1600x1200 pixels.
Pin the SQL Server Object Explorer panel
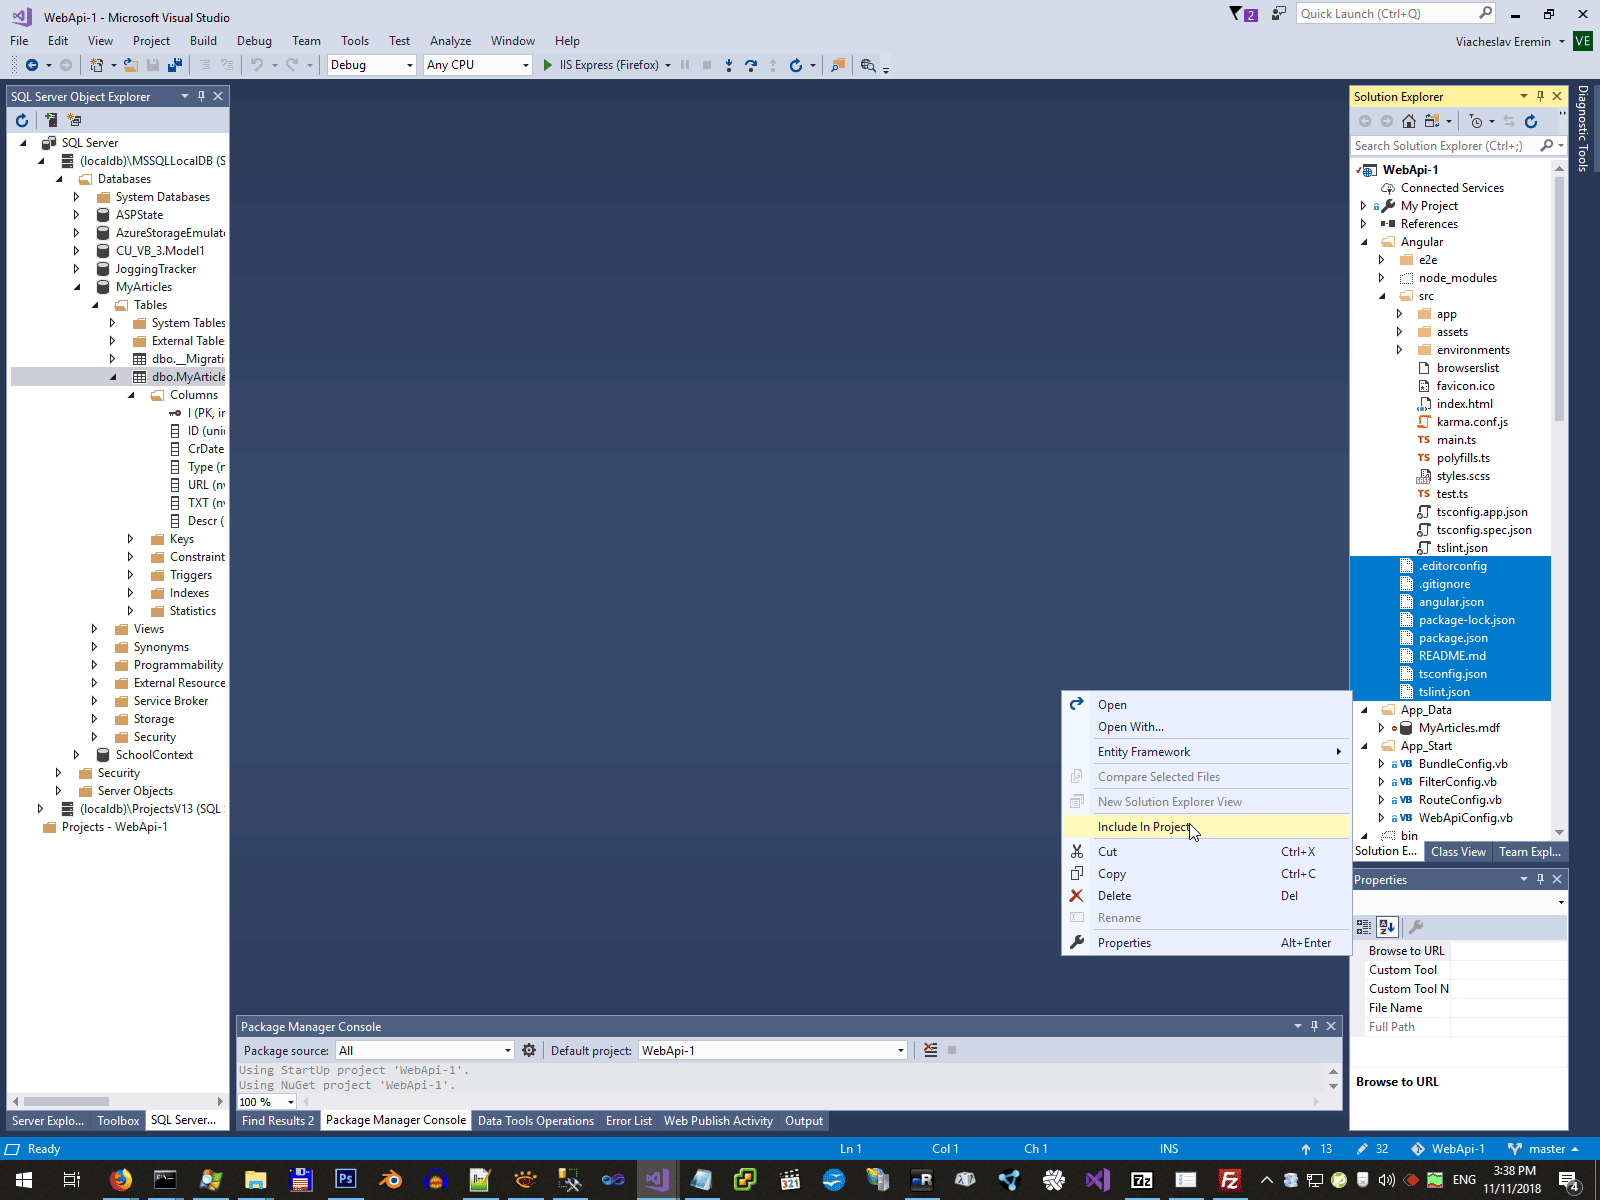pos(201,96)
